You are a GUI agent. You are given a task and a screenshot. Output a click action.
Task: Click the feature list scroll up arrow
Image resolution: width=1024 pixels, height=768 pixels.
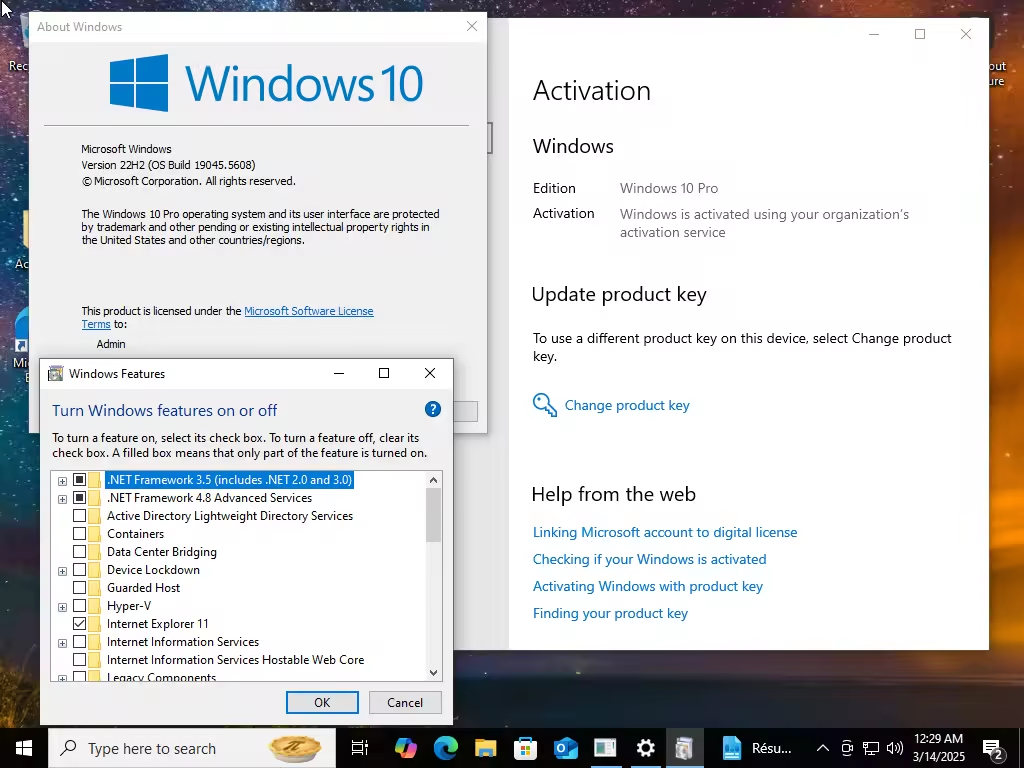click(x=434, y=480)
